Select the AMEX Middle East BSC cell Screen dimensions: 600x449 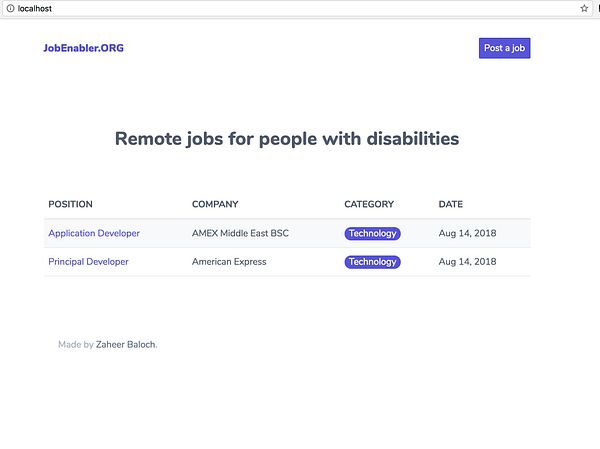click(x=240, y=233)
